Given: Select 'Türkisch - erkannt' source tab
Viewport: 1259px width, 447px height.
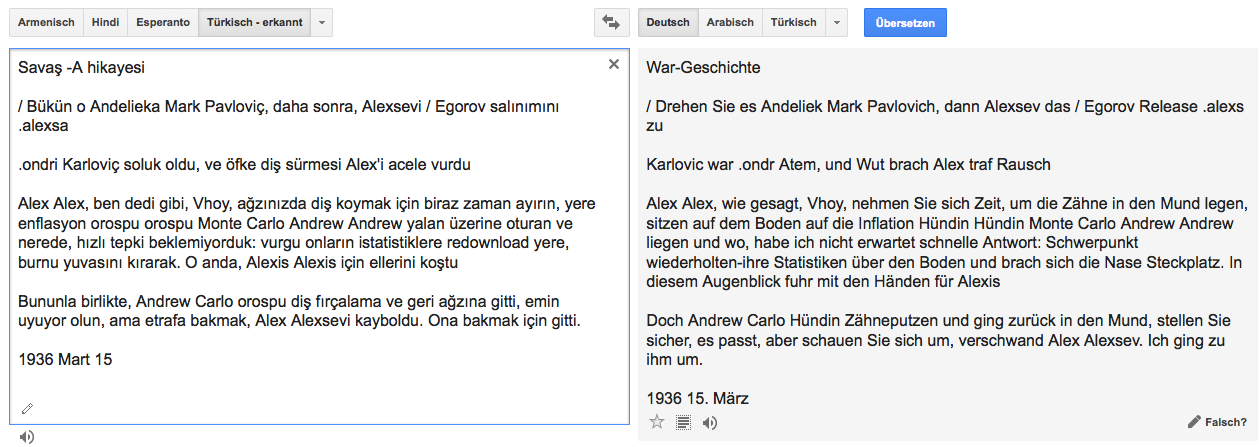Looking at the screenshot, I should tap(254, 22).
